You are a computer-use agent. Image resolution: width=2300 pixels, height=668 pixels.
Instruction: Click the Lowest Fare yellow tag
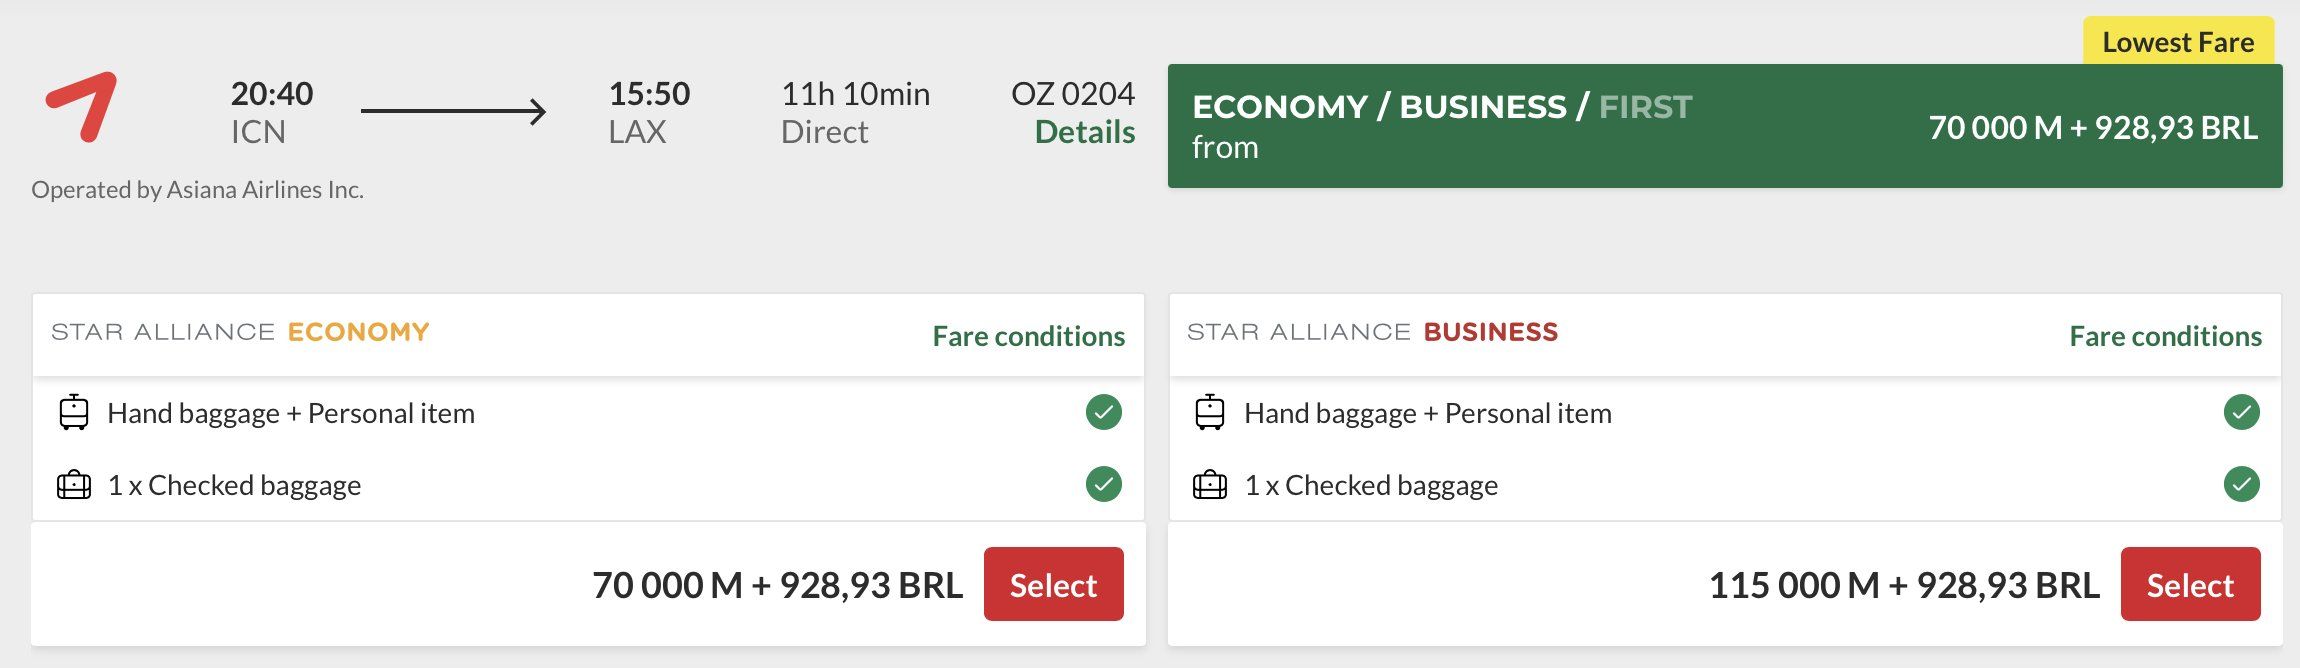click(x=2178, y=42)
